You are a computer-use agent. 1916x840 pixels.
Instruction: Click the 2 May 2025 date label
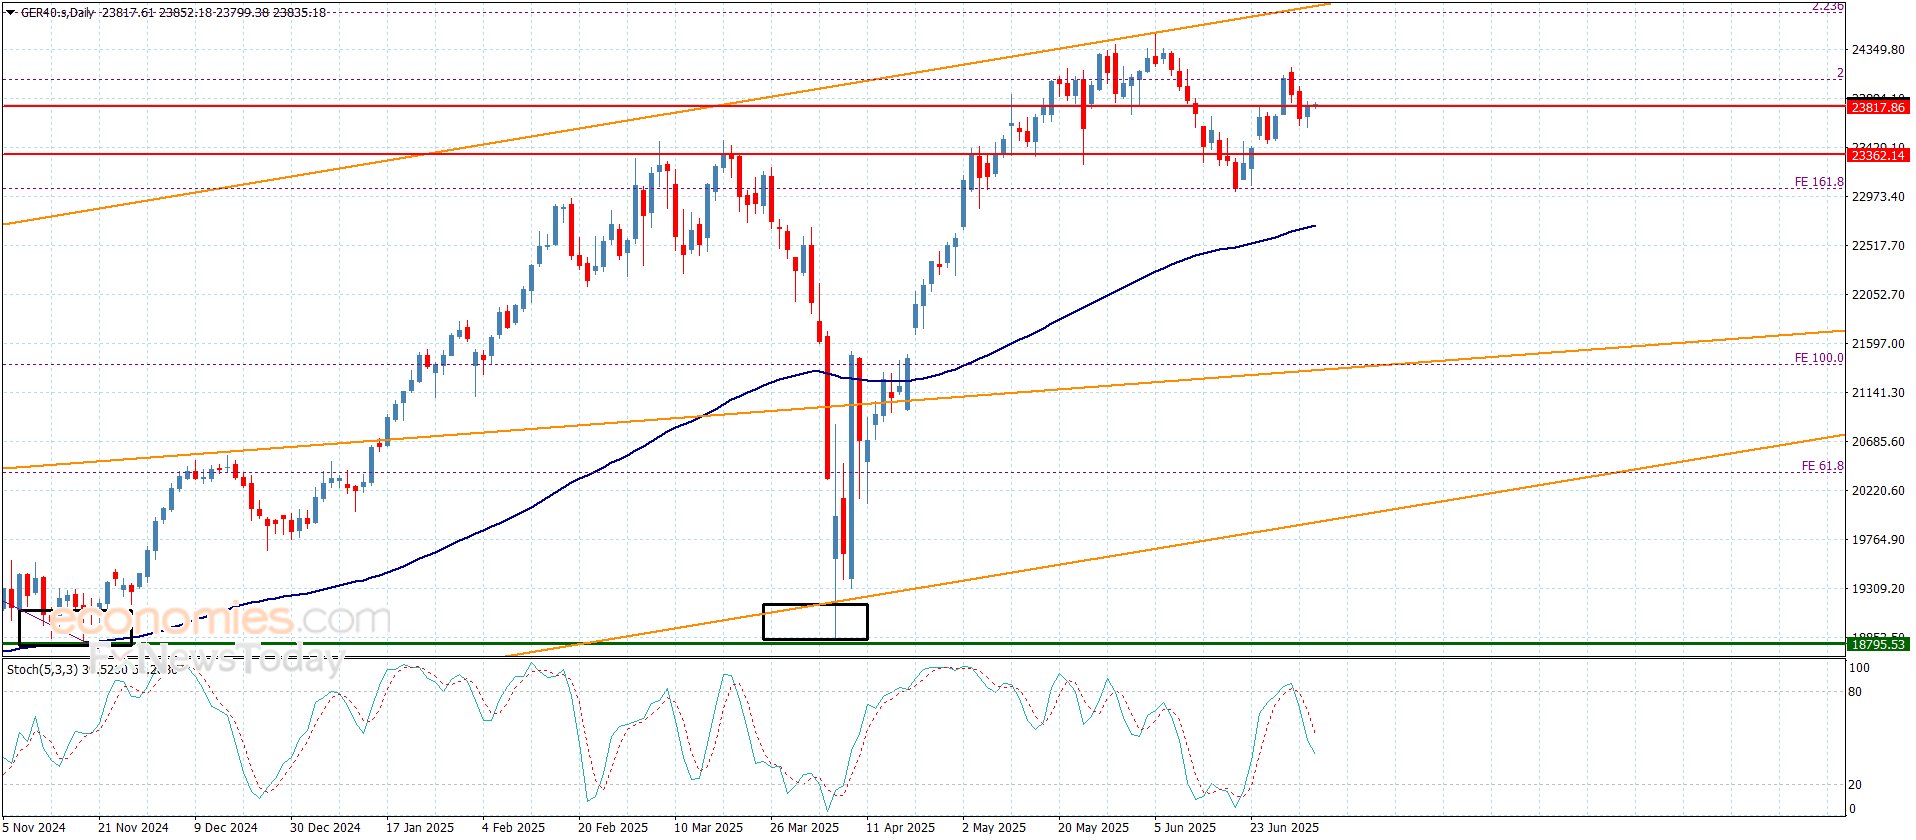(x=994, y=827)
